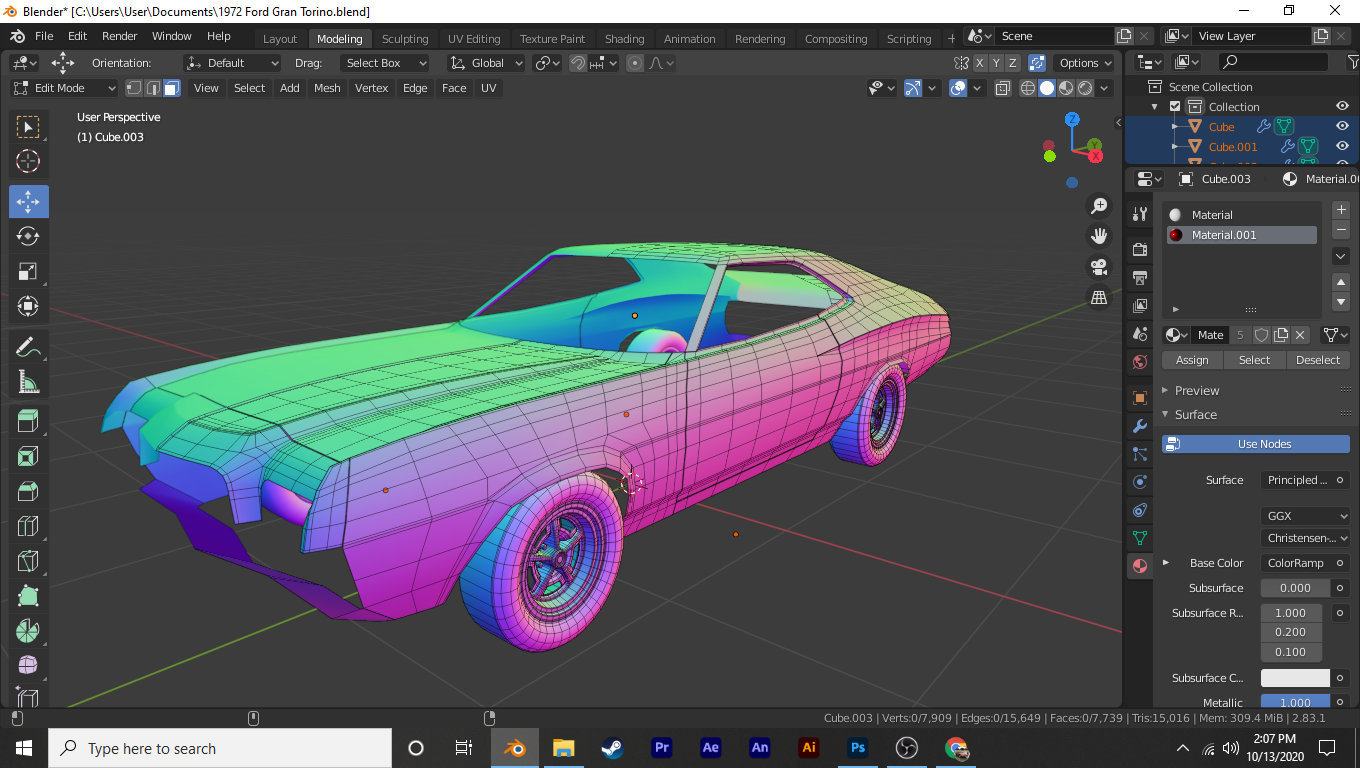Screen dimensions: 1360x768
Task: Toggle X axis mirror
Action: (980, 63)
